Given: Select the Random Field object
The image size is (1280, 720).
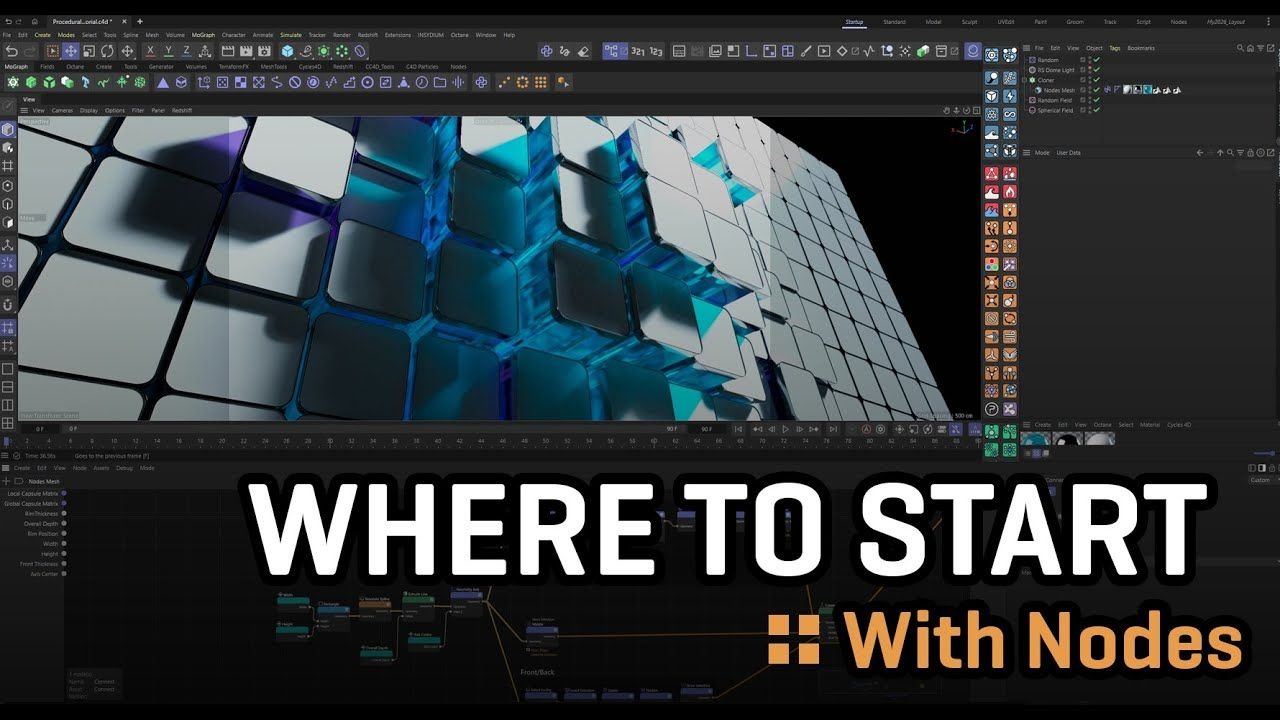Looking at the screenshot, I should 1055,100.
